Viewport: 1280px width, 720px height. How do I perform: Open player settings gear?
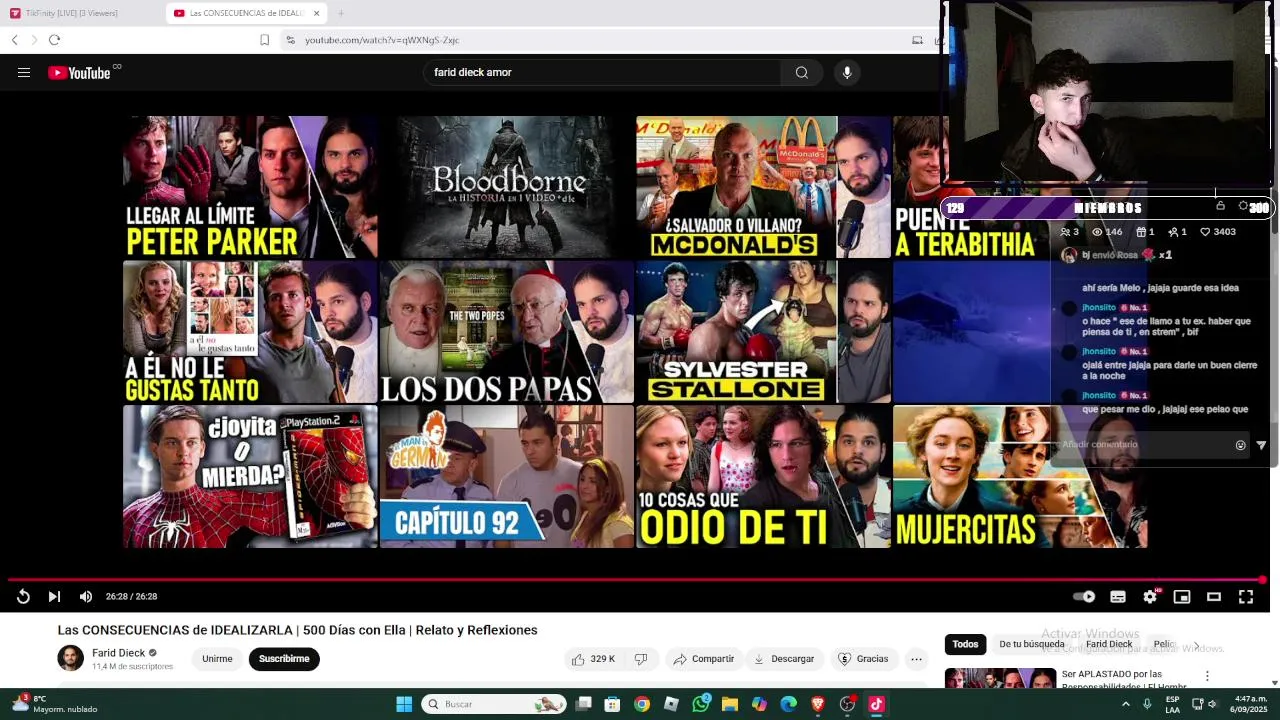click(1150, 597)
